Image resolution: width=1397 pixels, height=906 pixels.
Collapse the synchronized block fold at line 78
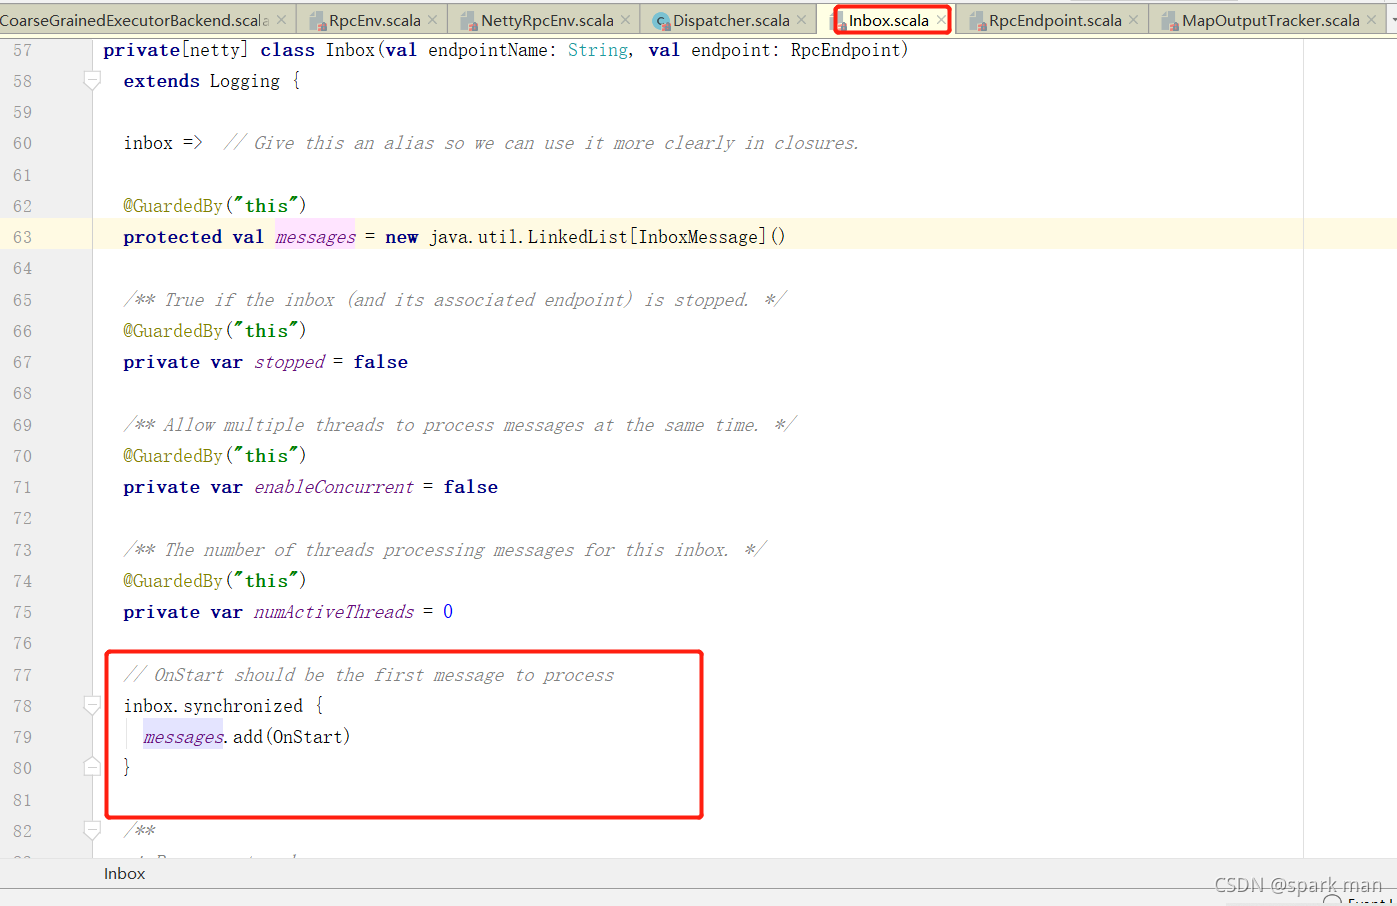(92, 706)
